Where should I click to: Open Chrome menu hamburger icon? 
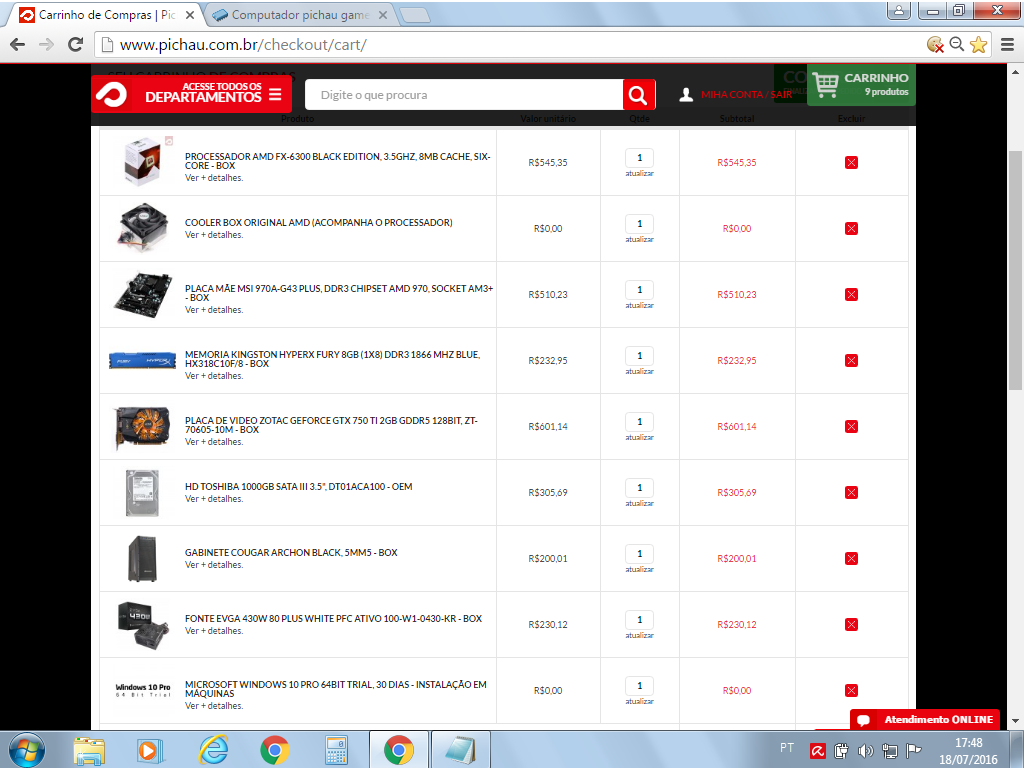(1008, 44)
